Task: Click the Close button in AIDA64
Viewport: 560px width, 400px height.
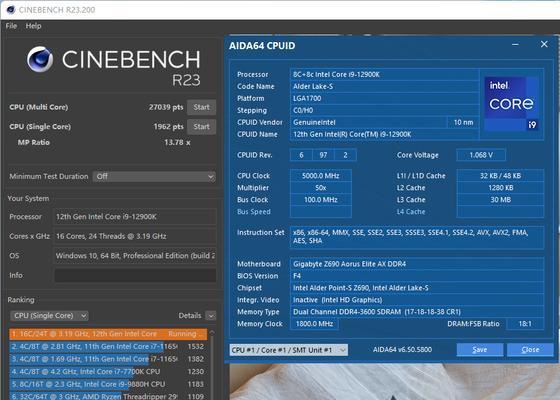Action: click(530, 350)
